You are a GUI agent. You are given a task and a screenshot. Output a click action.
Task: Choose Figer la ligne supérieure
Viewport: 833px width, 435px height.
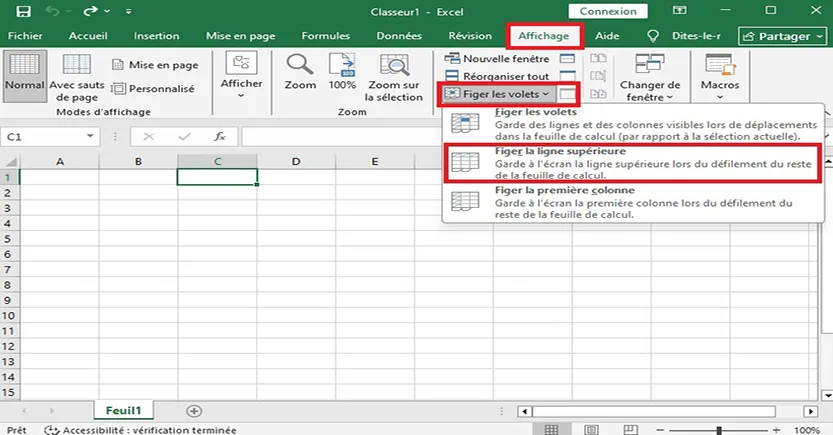tap(632, 163)
